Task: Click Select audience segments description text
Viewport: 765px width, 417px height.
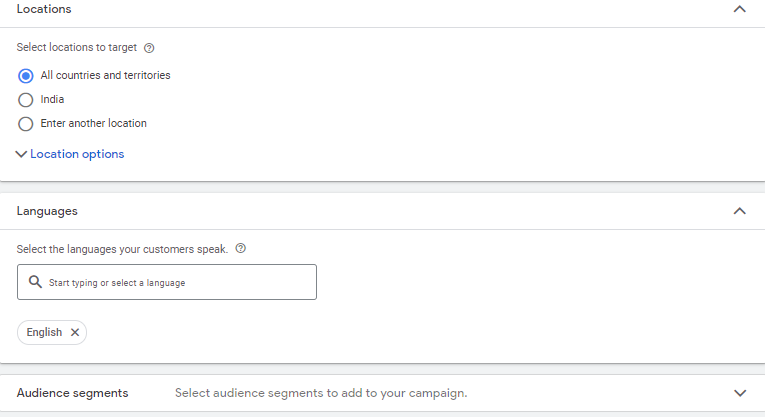Action: (321, 393)
